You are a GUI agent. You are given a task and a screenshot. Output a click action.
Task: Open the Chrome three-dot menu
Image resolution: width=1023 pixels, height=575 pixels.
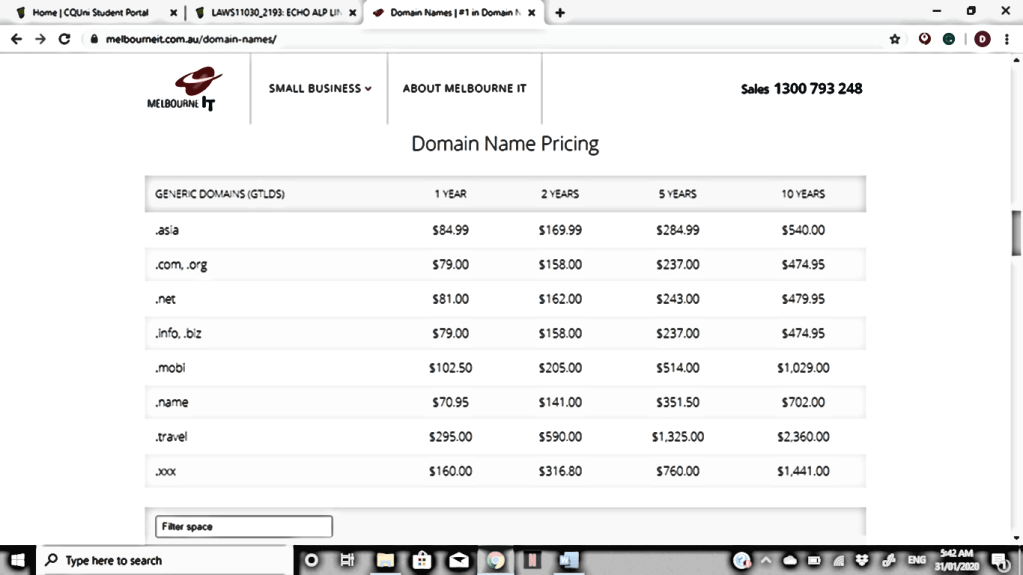1008,39
